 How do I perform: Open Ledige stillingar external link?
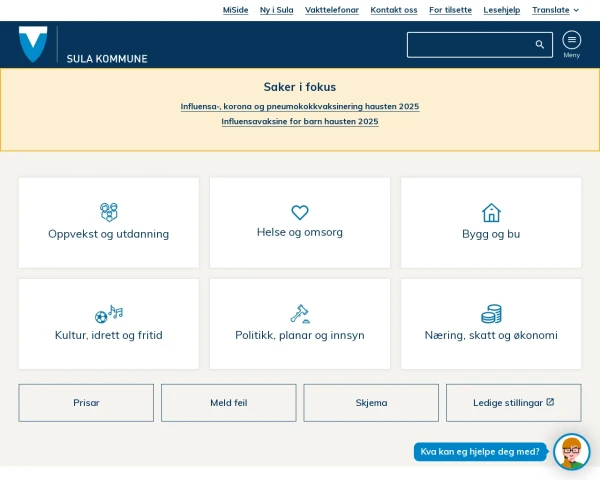coord(513,403)
